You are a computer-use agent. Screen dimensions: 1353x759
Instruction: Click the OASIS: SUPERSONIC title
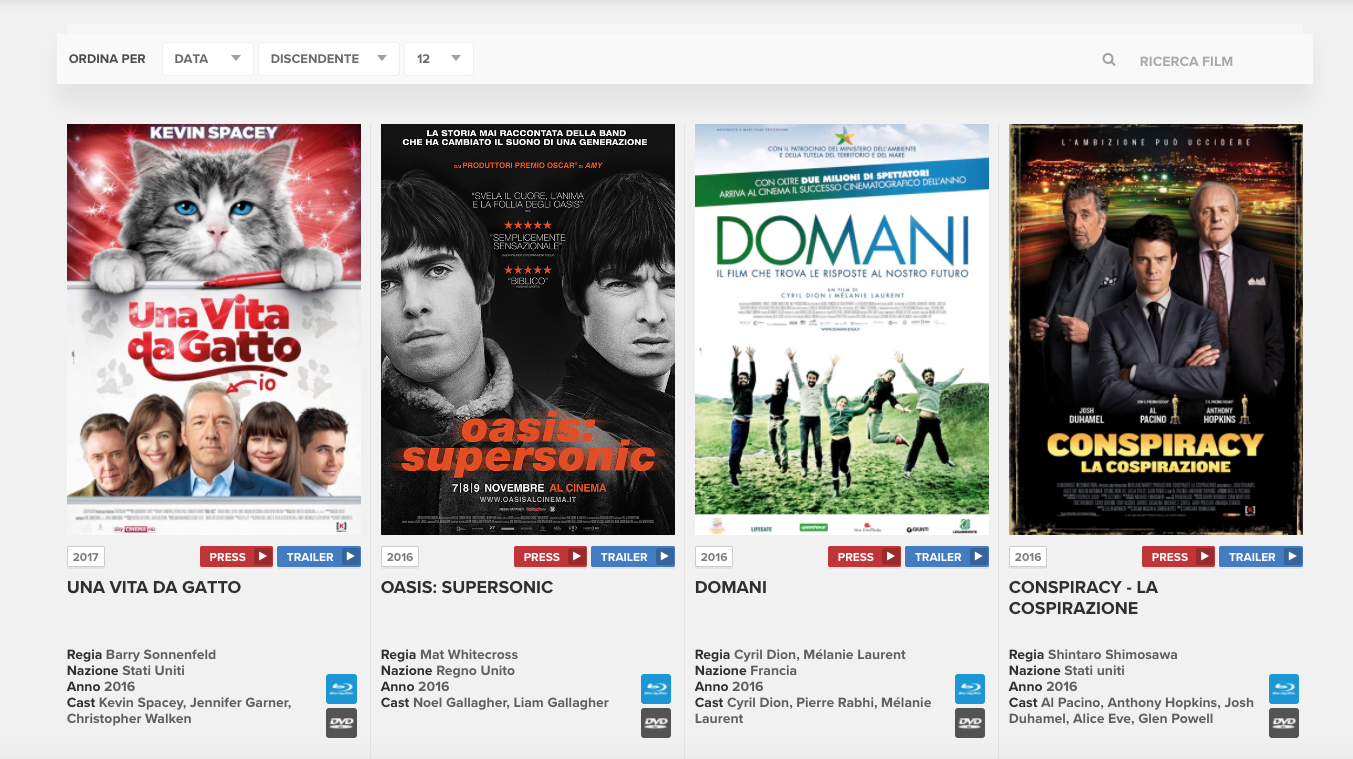click(x=467, y=588)
